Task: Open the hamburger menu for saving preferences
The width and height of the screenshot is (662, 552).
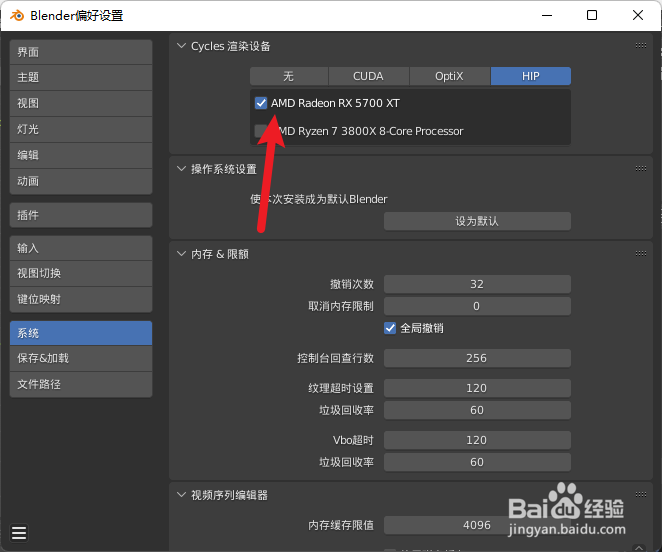Action: click(19, 533)
